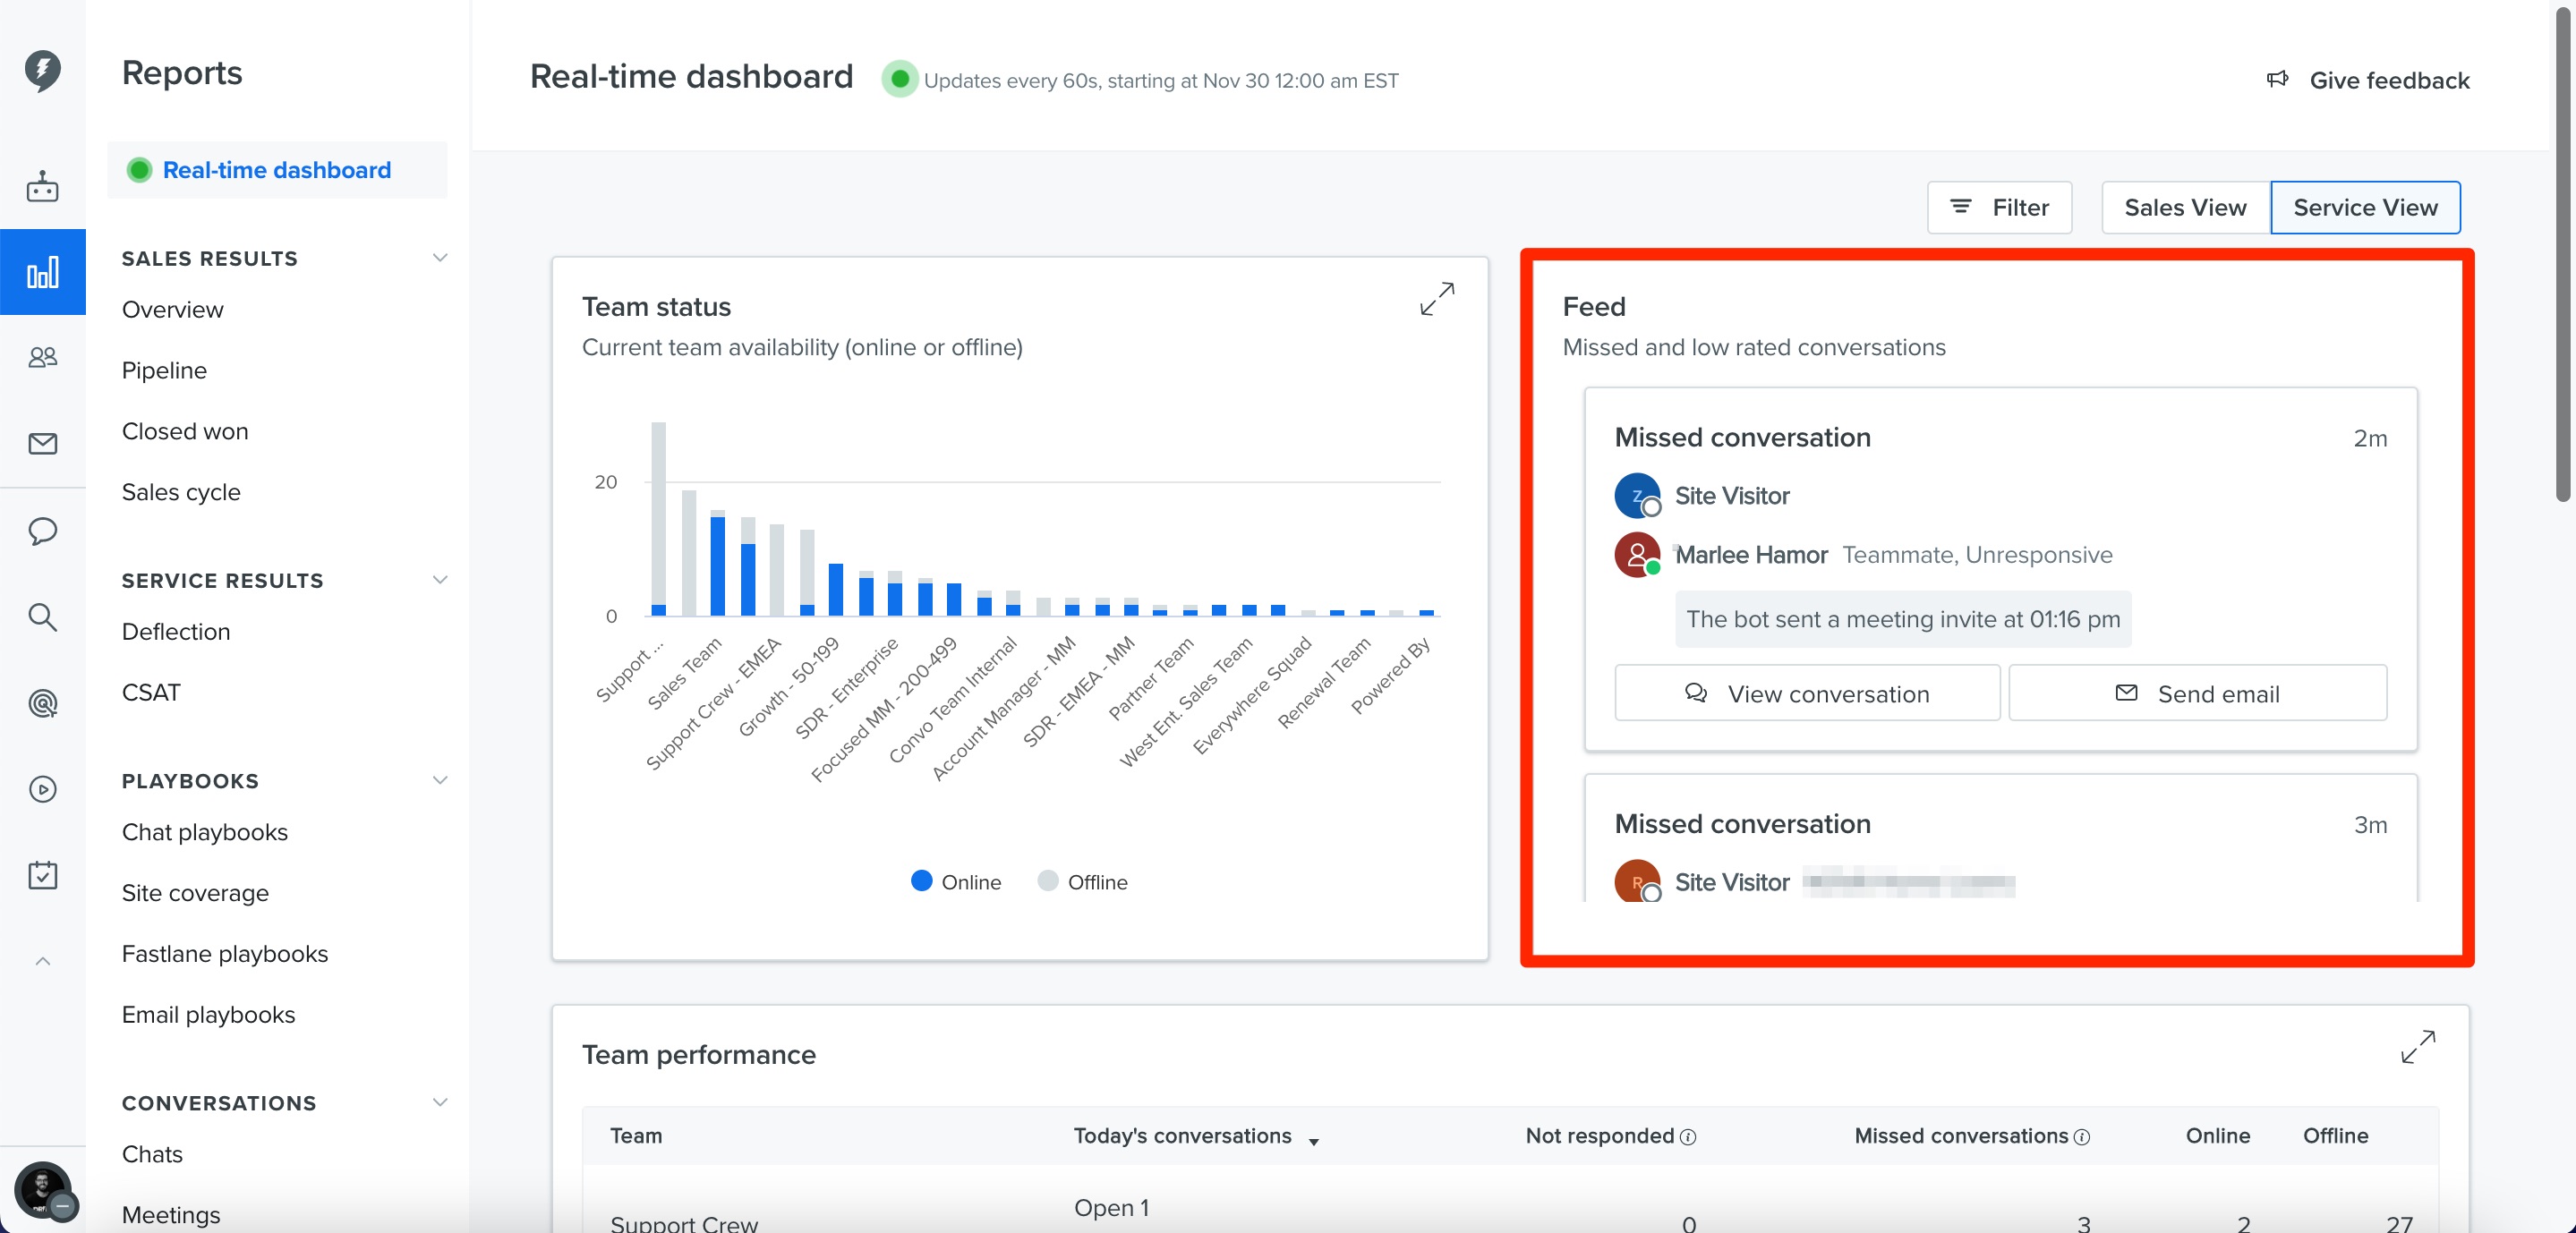Go to Closed won report
Screen dimensions: 2576x1233
pyautogui.click(x=185, y=431)
